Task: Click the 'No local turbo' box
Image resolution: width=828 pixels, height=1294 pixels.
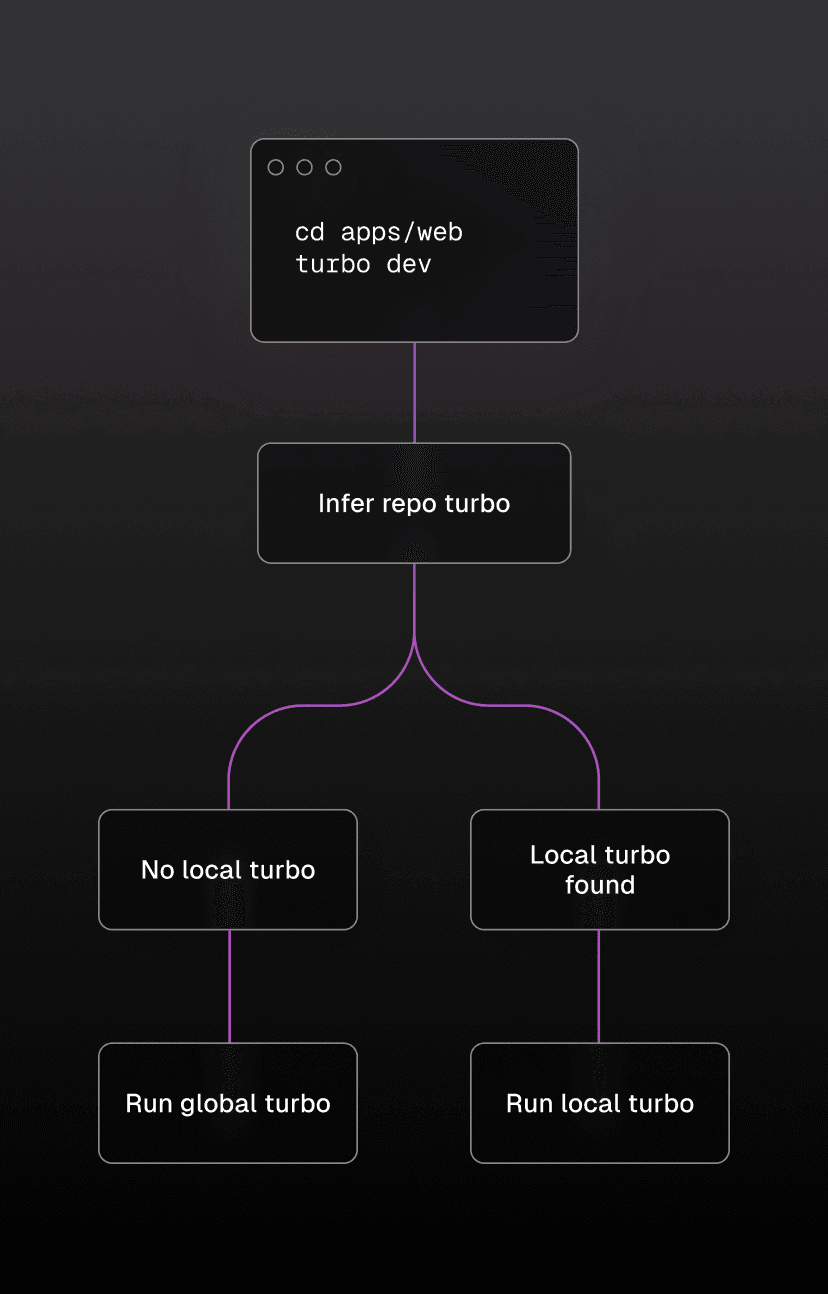Action: 227,869
